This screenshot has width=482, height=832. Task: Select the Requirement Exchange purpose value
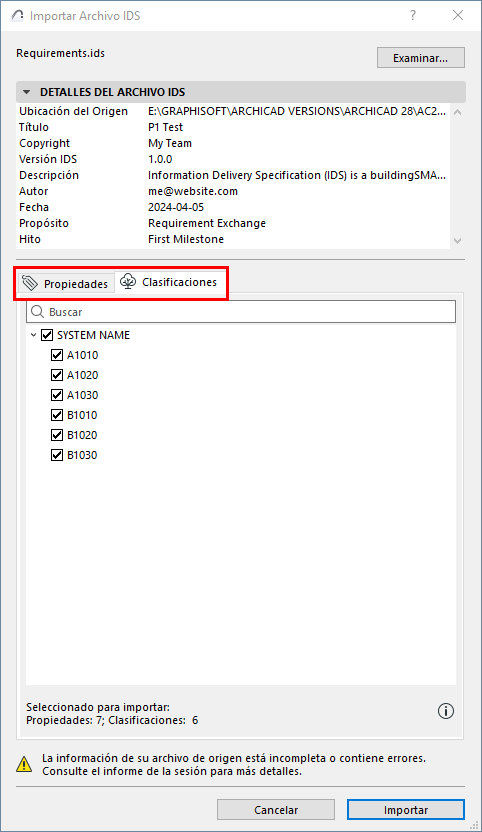click(x=207, y=223)
